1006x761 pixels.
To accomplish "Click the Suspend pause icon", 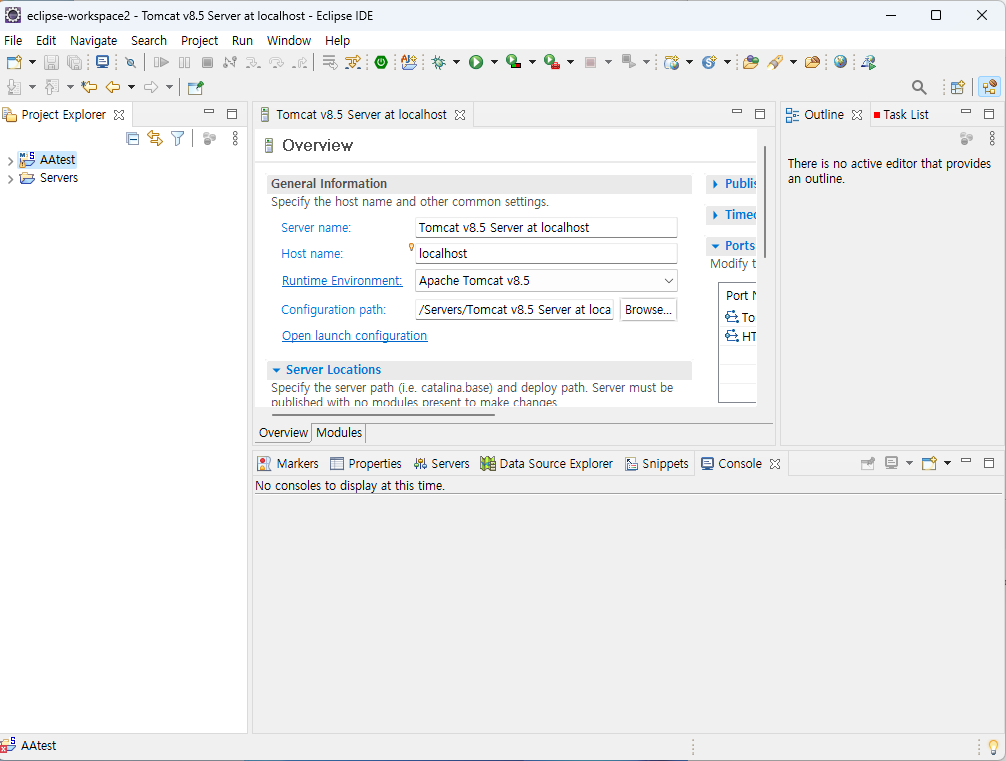I will (x=185, y=62).
